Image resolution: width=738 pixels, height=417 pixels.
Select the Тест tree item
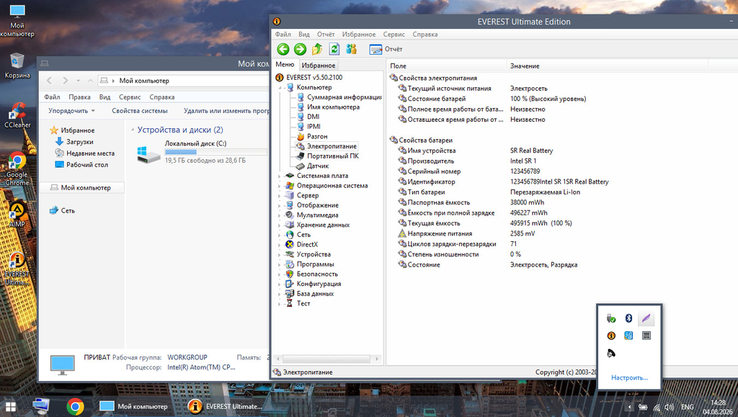coord(298,304)
